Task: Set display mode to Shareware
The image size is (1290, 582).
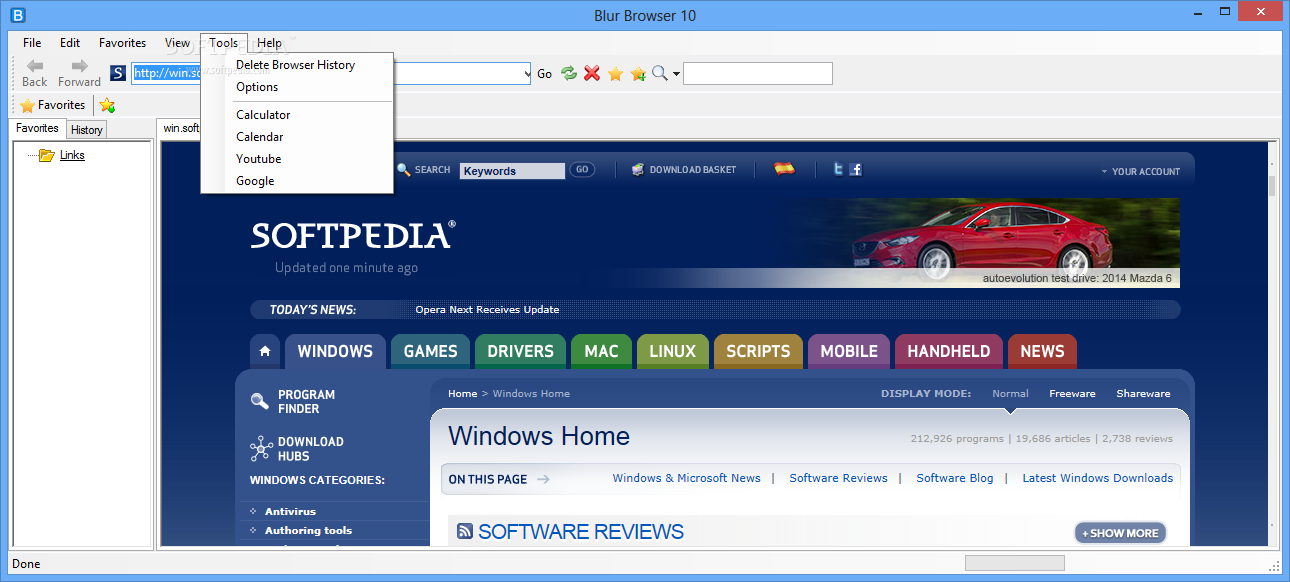Action: [1143, 394]
